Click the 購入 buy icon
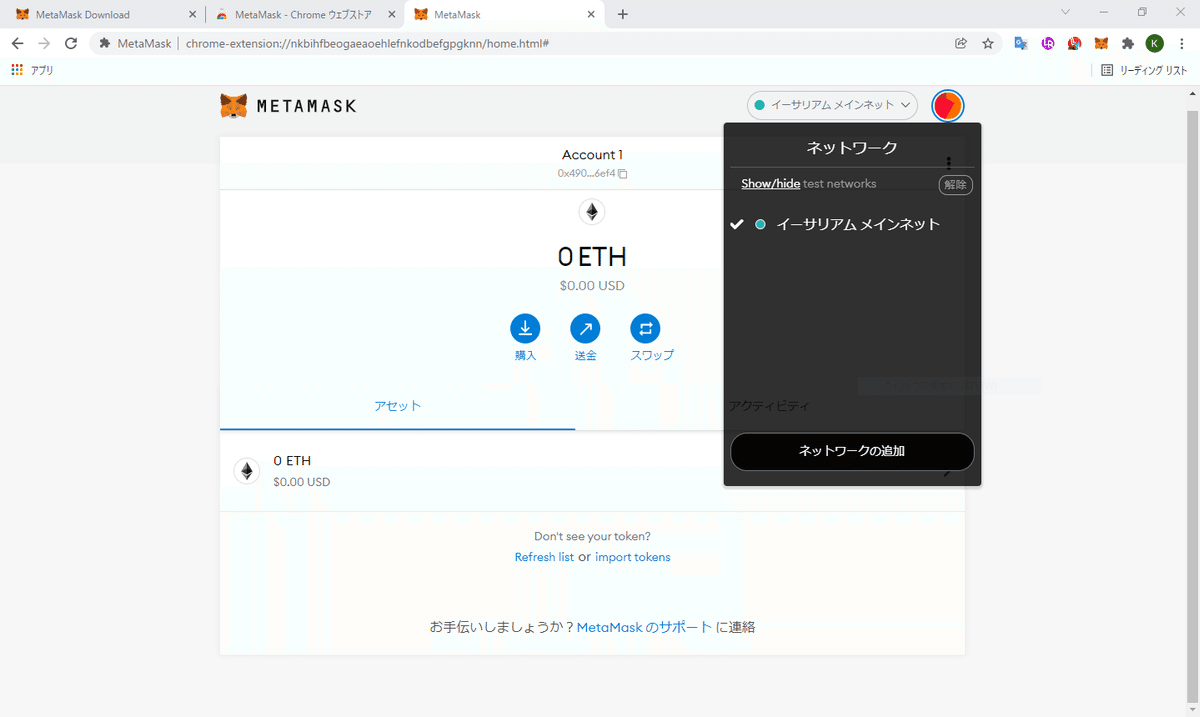The image size is (1200, 717). (x=525, y=328)
